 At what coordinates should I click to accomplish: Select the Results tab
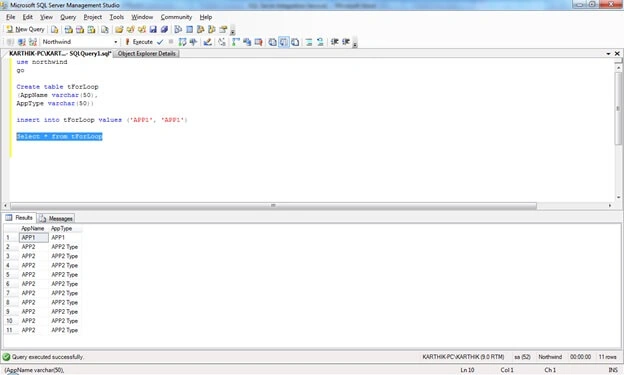[x=20, y=218]
